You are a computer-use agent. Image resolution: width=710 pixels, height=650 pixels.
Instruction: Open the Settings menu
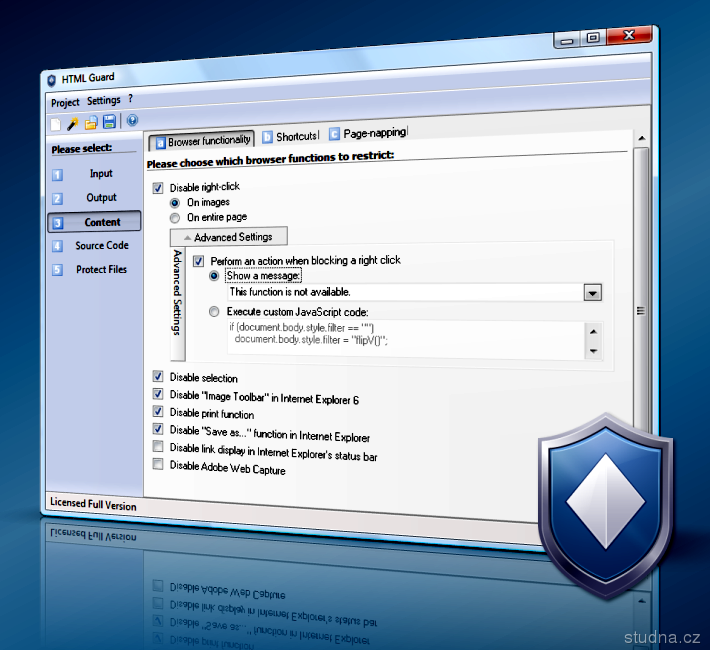point(104,100)
